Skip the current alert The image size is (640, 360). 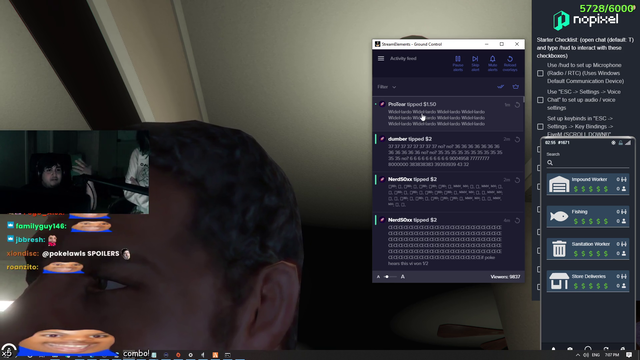pyautogui.click(x=475, y=63)
